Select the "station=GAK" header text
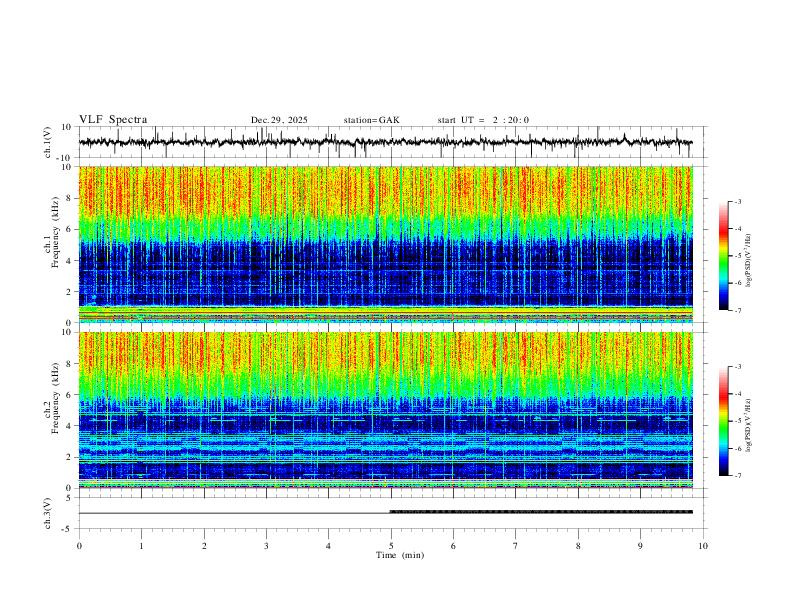792x612 pixels. [372, 120]
